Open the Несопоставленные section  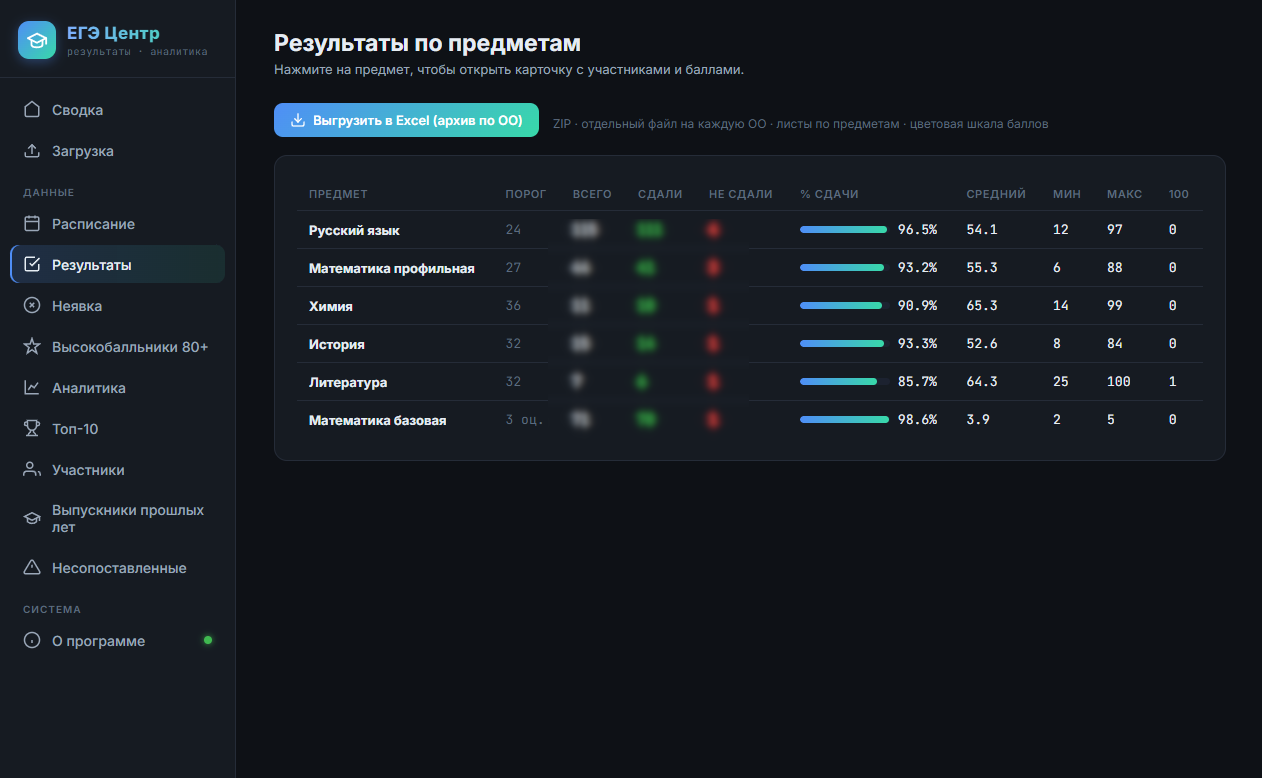tap(118, 568)
